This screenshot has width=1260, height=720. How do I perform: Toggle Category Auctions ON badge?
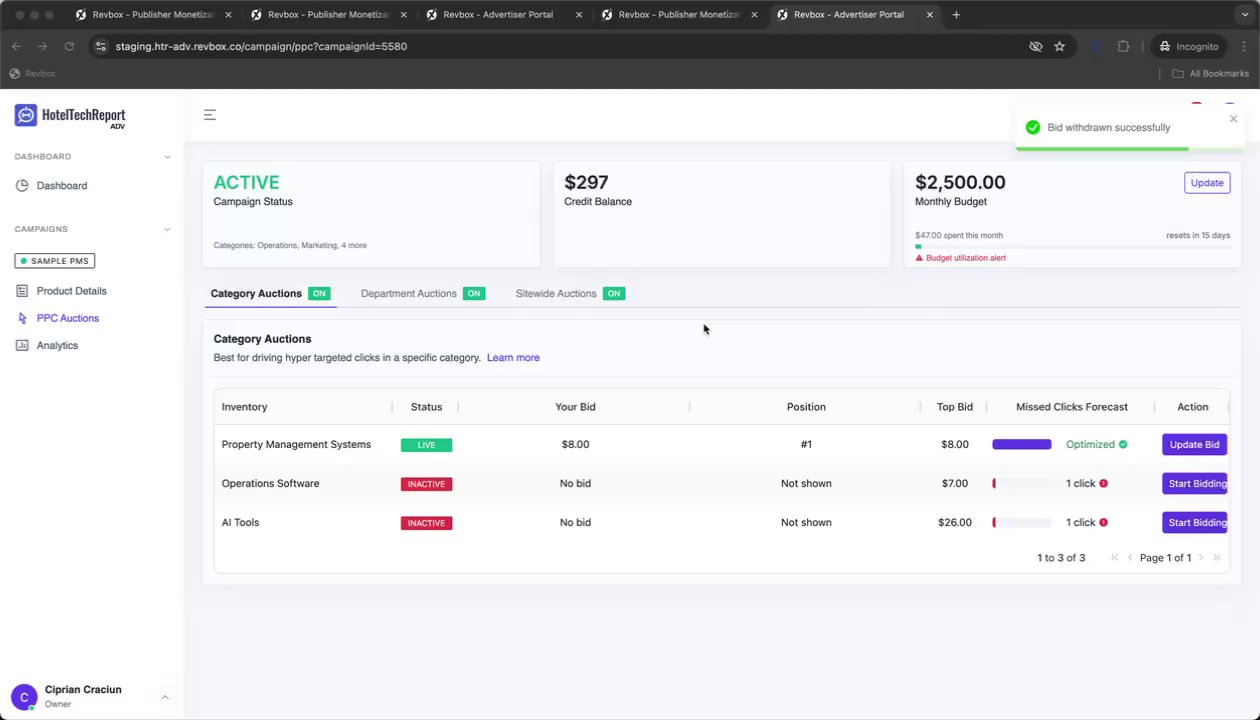pos(319,293)
